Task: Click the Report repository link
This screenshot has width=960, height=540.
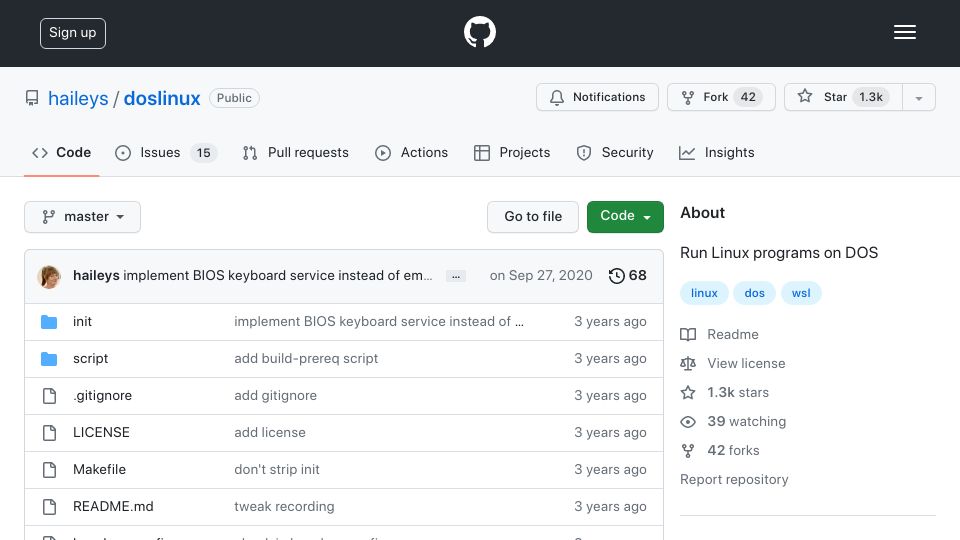Action: [x=734, y=479]
